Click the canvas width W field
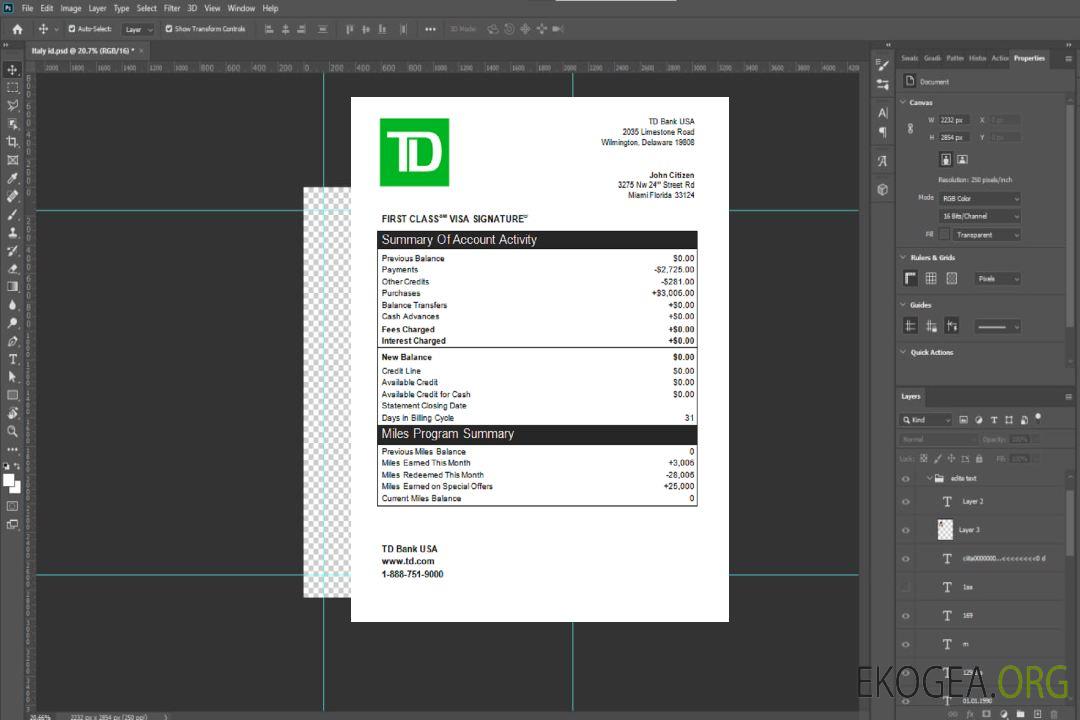This screenshot has height=720, width=1080. pyautogui.click(x=954, y=120)
